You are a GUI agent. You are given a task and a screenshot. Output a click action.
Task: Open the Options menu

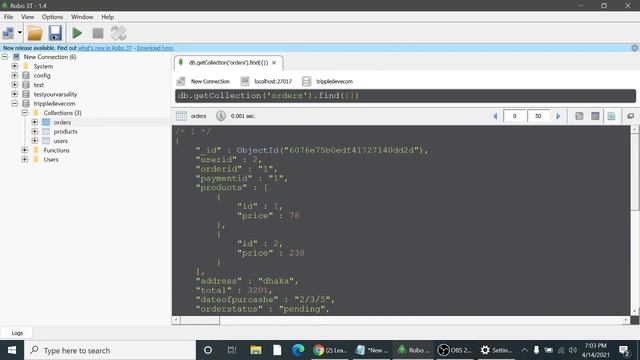click(52, 17)
